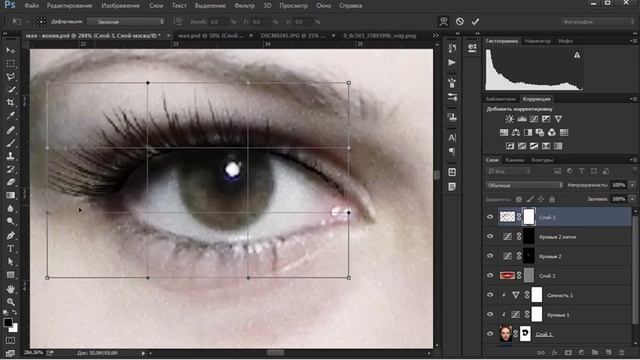Image resolution: width=640 pixels, height=360 pixels.
Task: Toggle visibility of the Сочность 1 layer
Action: coord(490,295)
